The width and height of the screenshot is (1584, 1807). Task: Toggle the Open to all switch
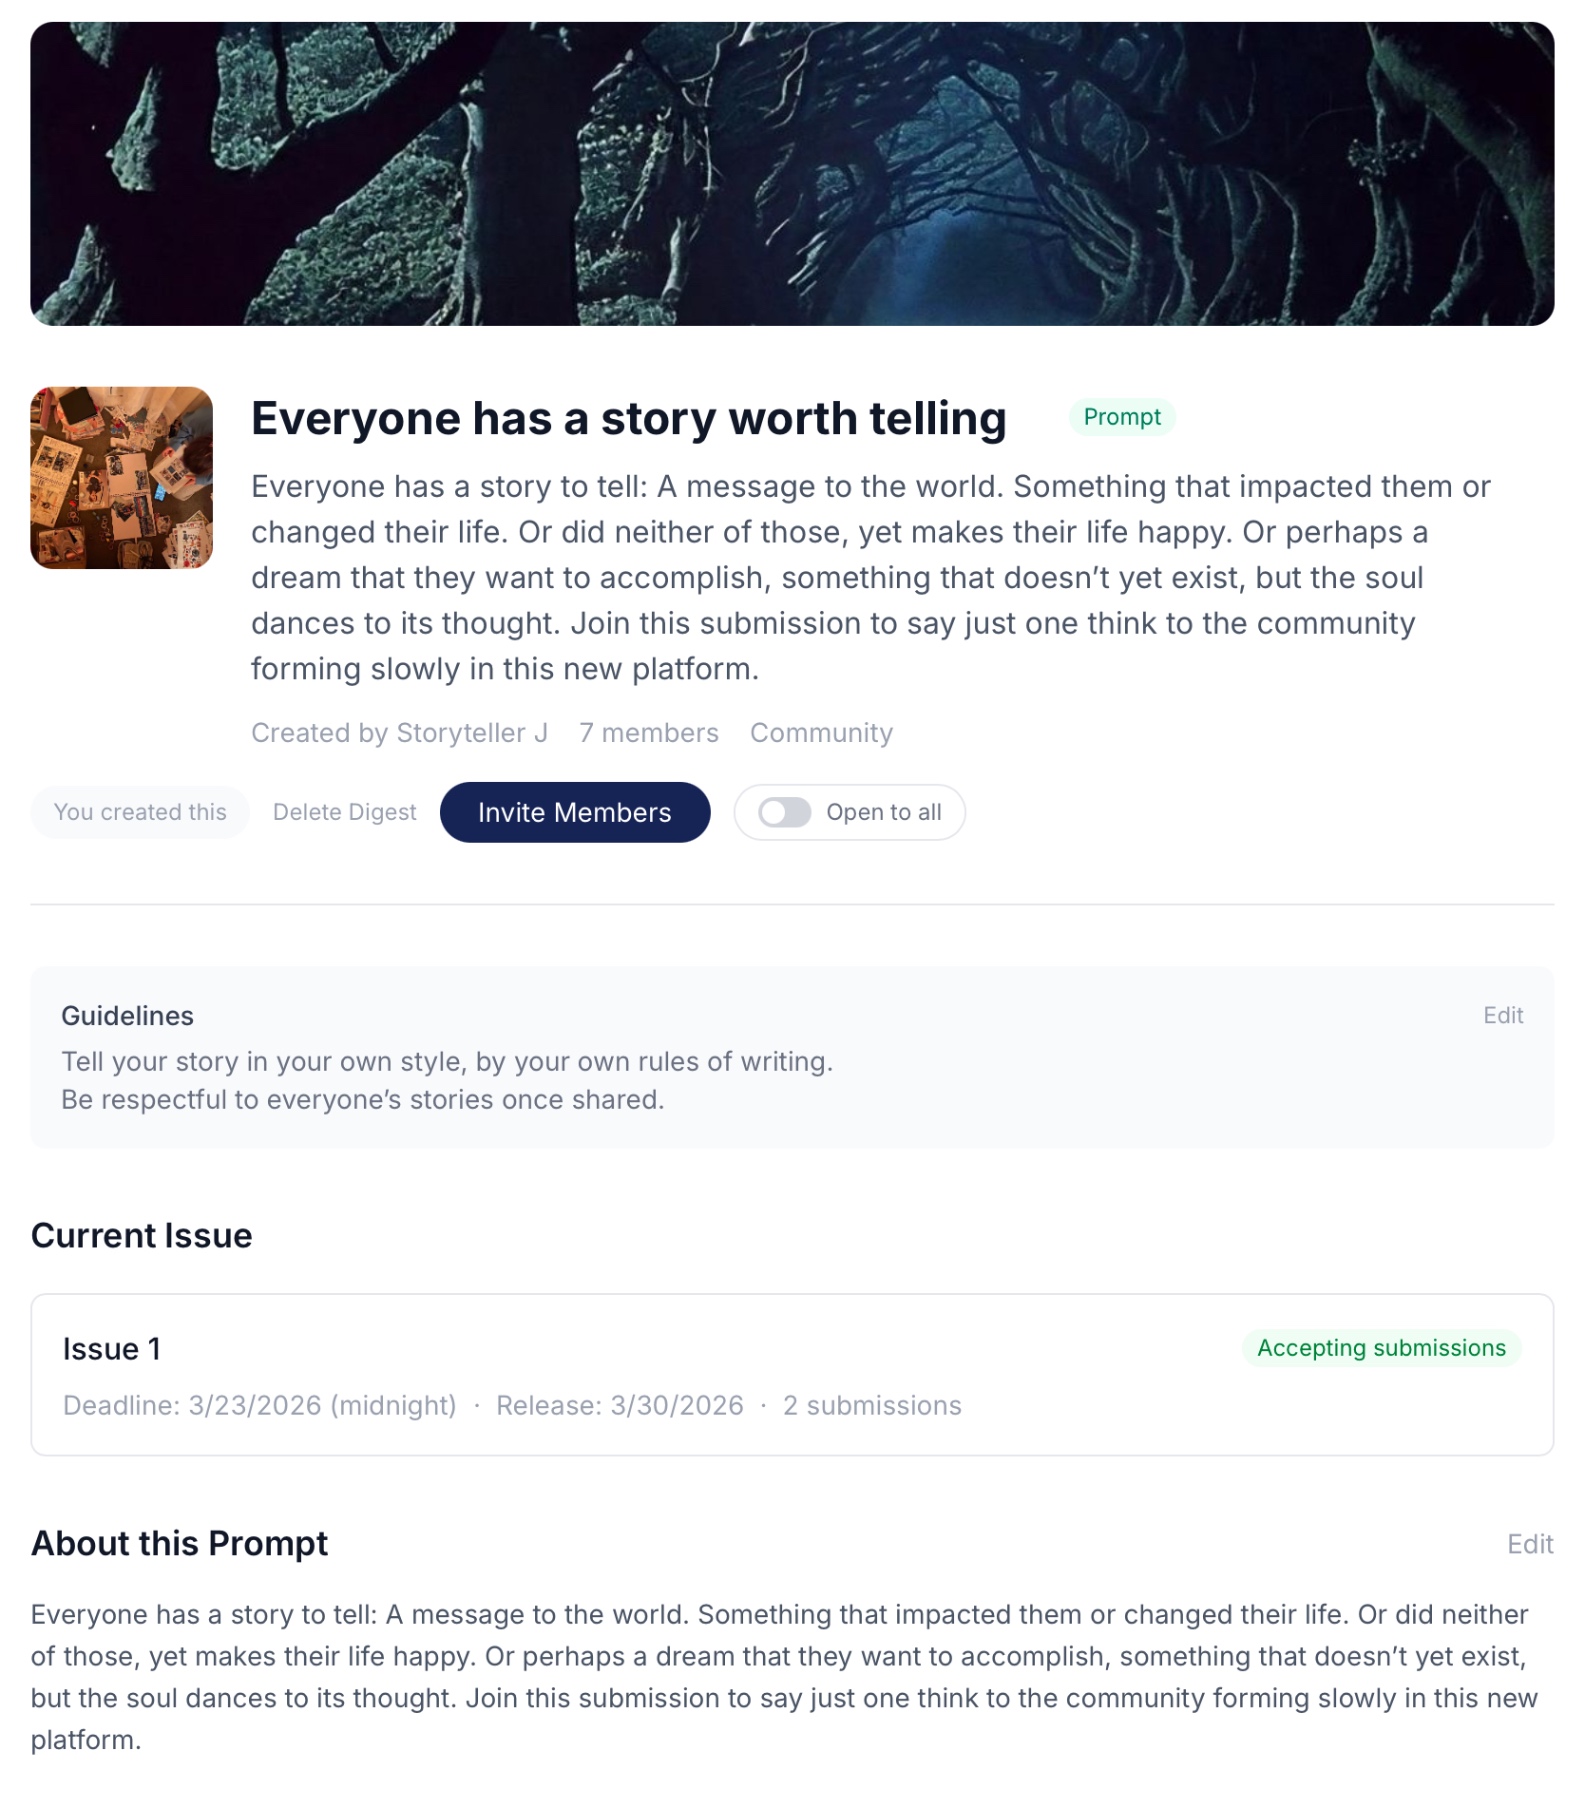coord(784,812)
